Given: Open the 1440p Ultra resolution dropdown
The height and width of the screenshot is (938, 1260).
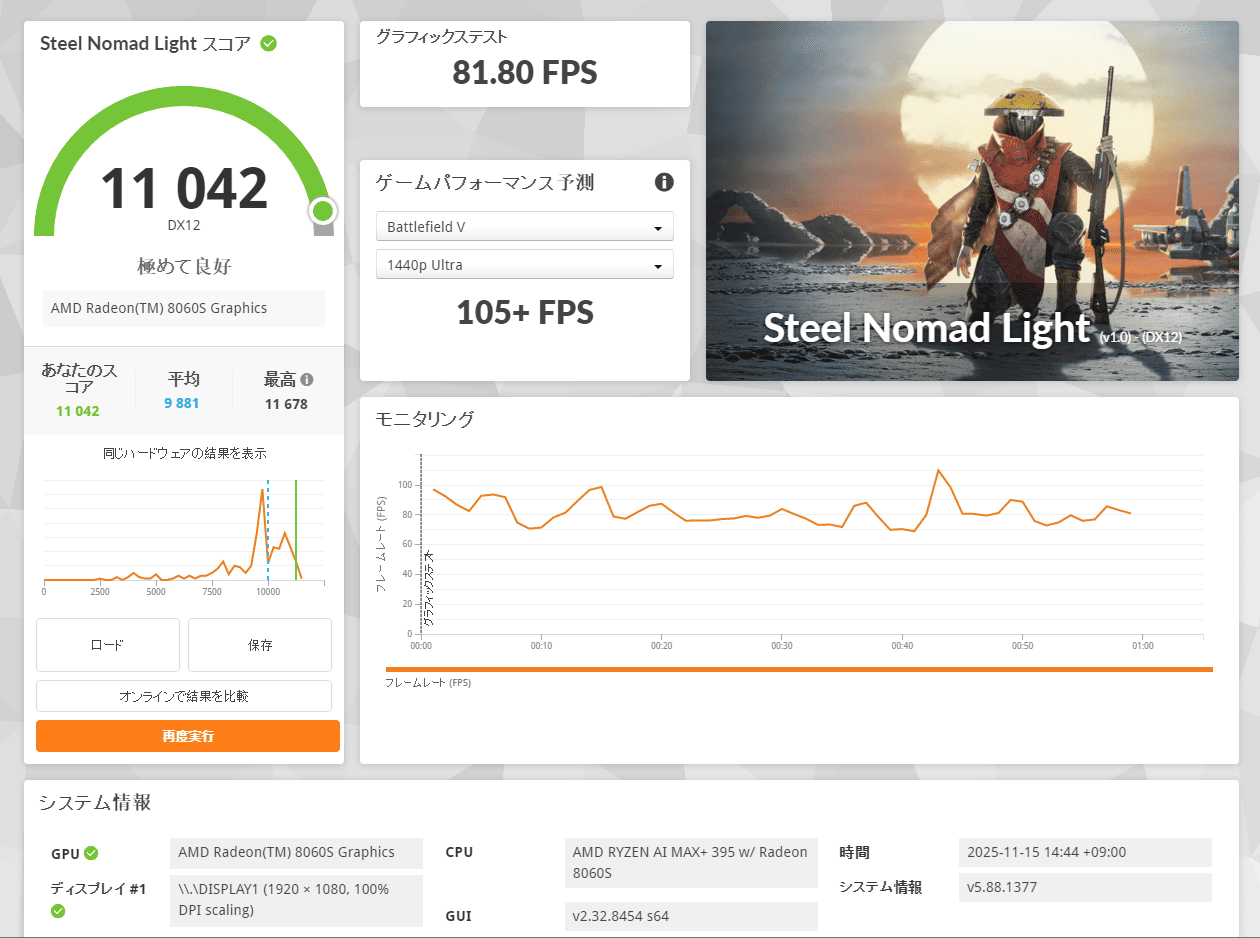Looking at the screenshot, I should [524, 265].
